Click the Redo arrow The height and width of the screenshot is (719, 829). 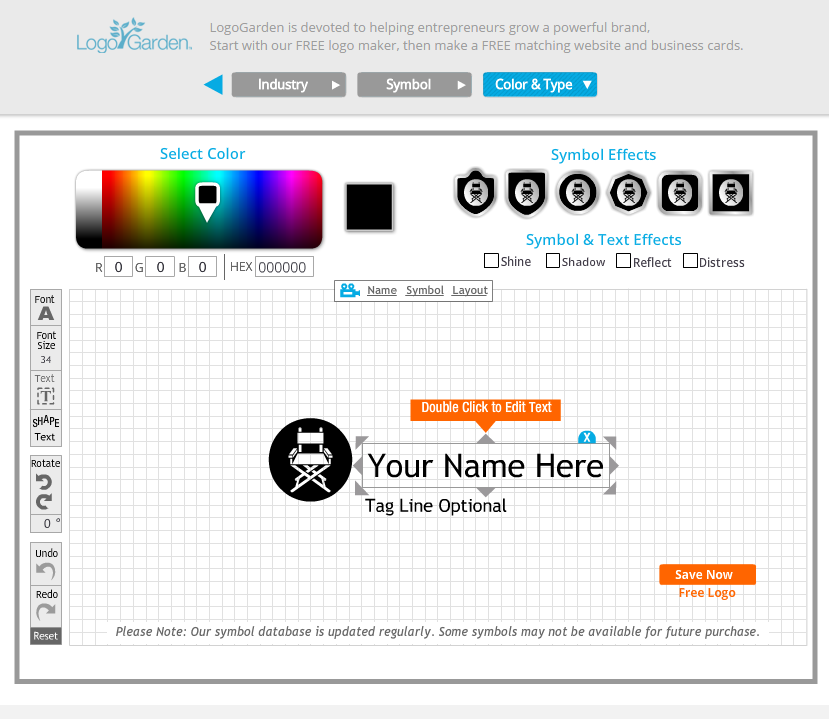[x=46, y=612]
